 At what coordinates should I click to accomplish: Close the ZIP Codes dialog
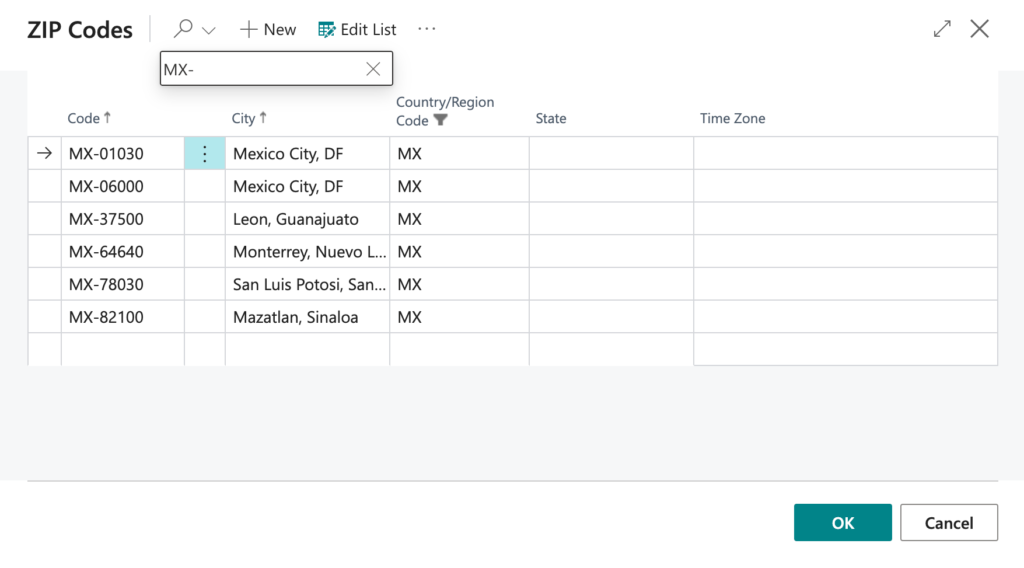[980, 29]
